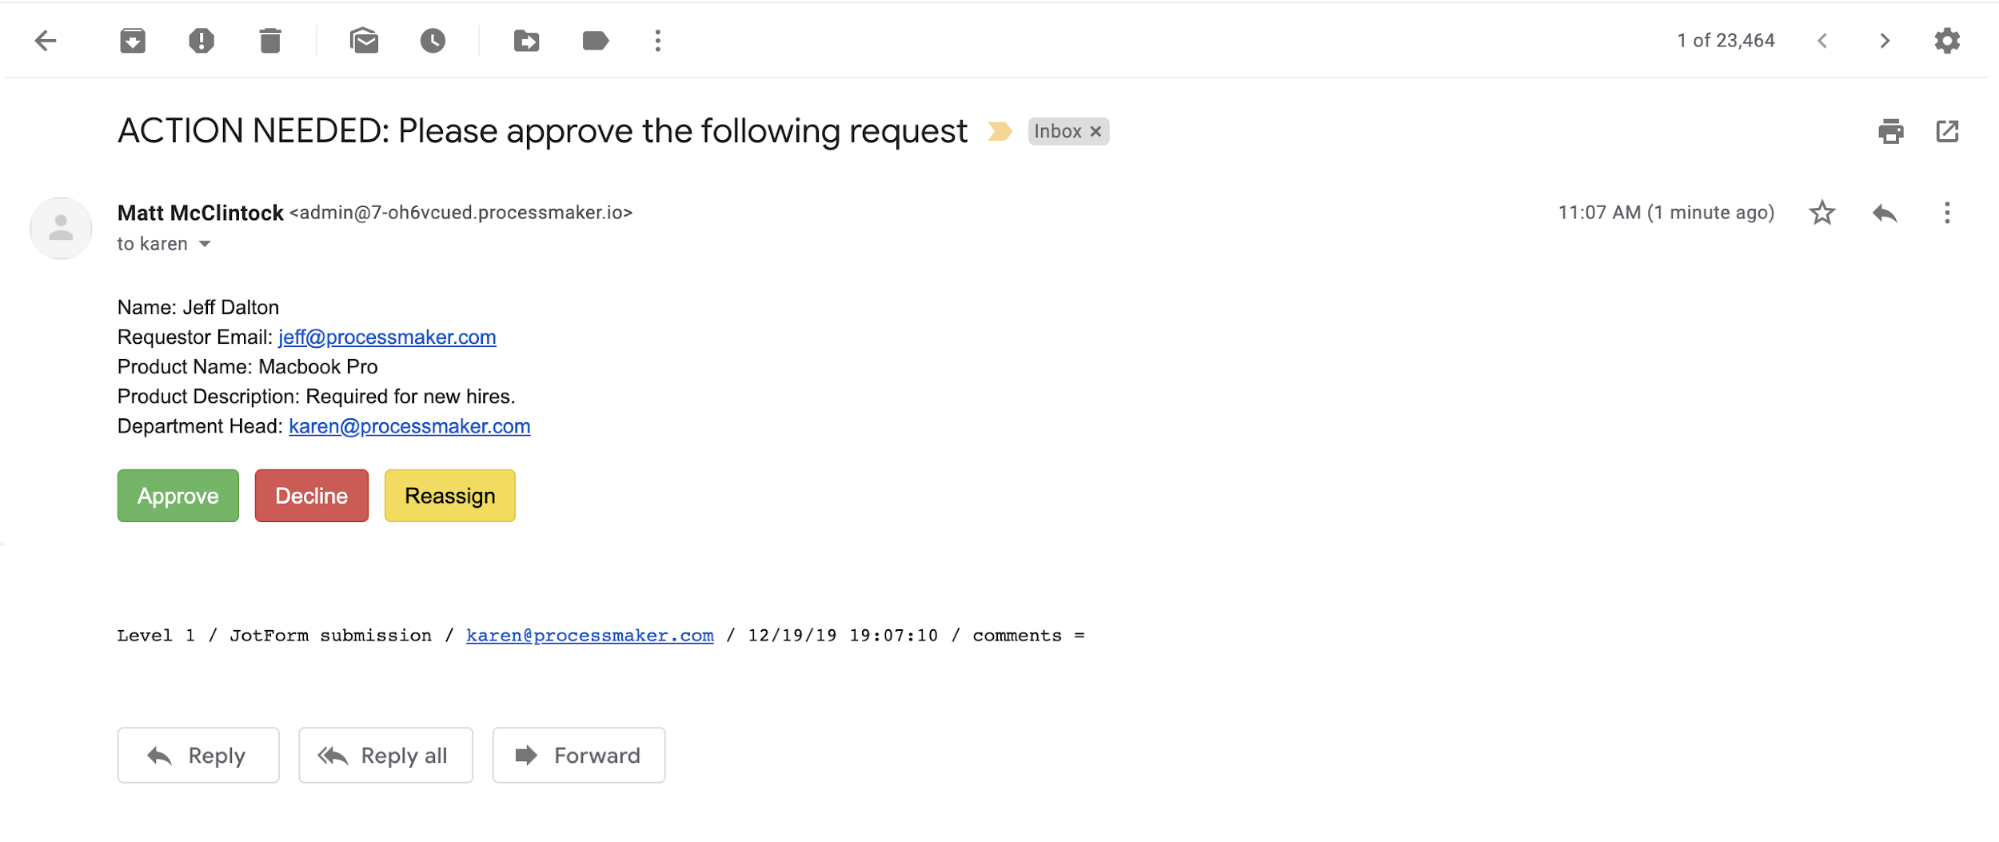Snooze this email with clock icon

pyautogui.click(x=432, y=41)
